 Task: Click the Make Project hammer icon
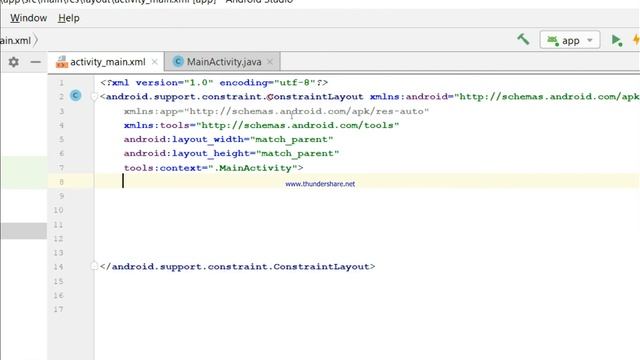click(x=523, y=40)
